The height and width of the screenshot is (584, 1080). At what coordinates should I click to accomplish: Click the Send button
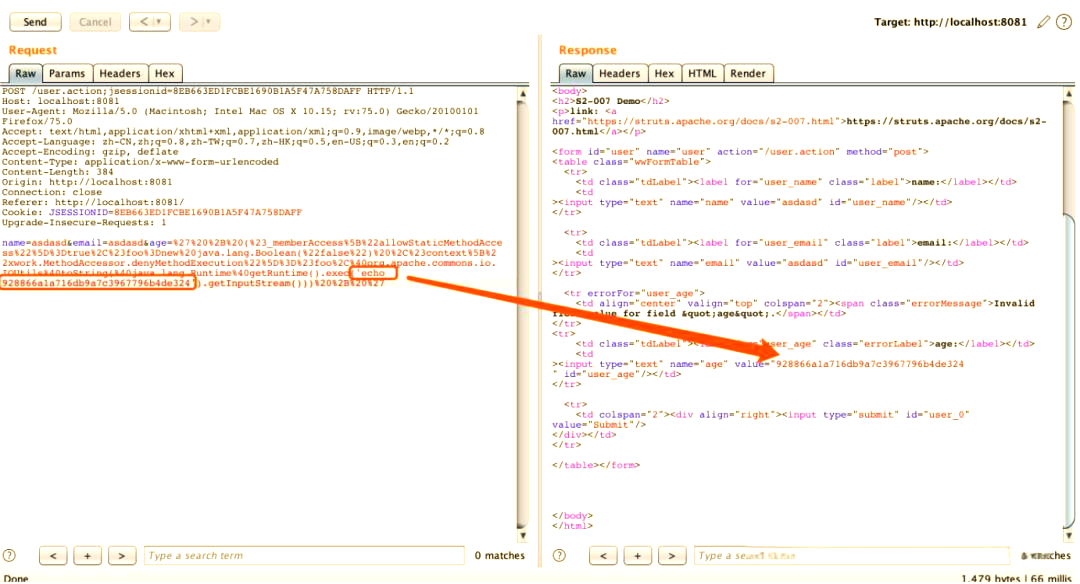click(x=35, y=22)
